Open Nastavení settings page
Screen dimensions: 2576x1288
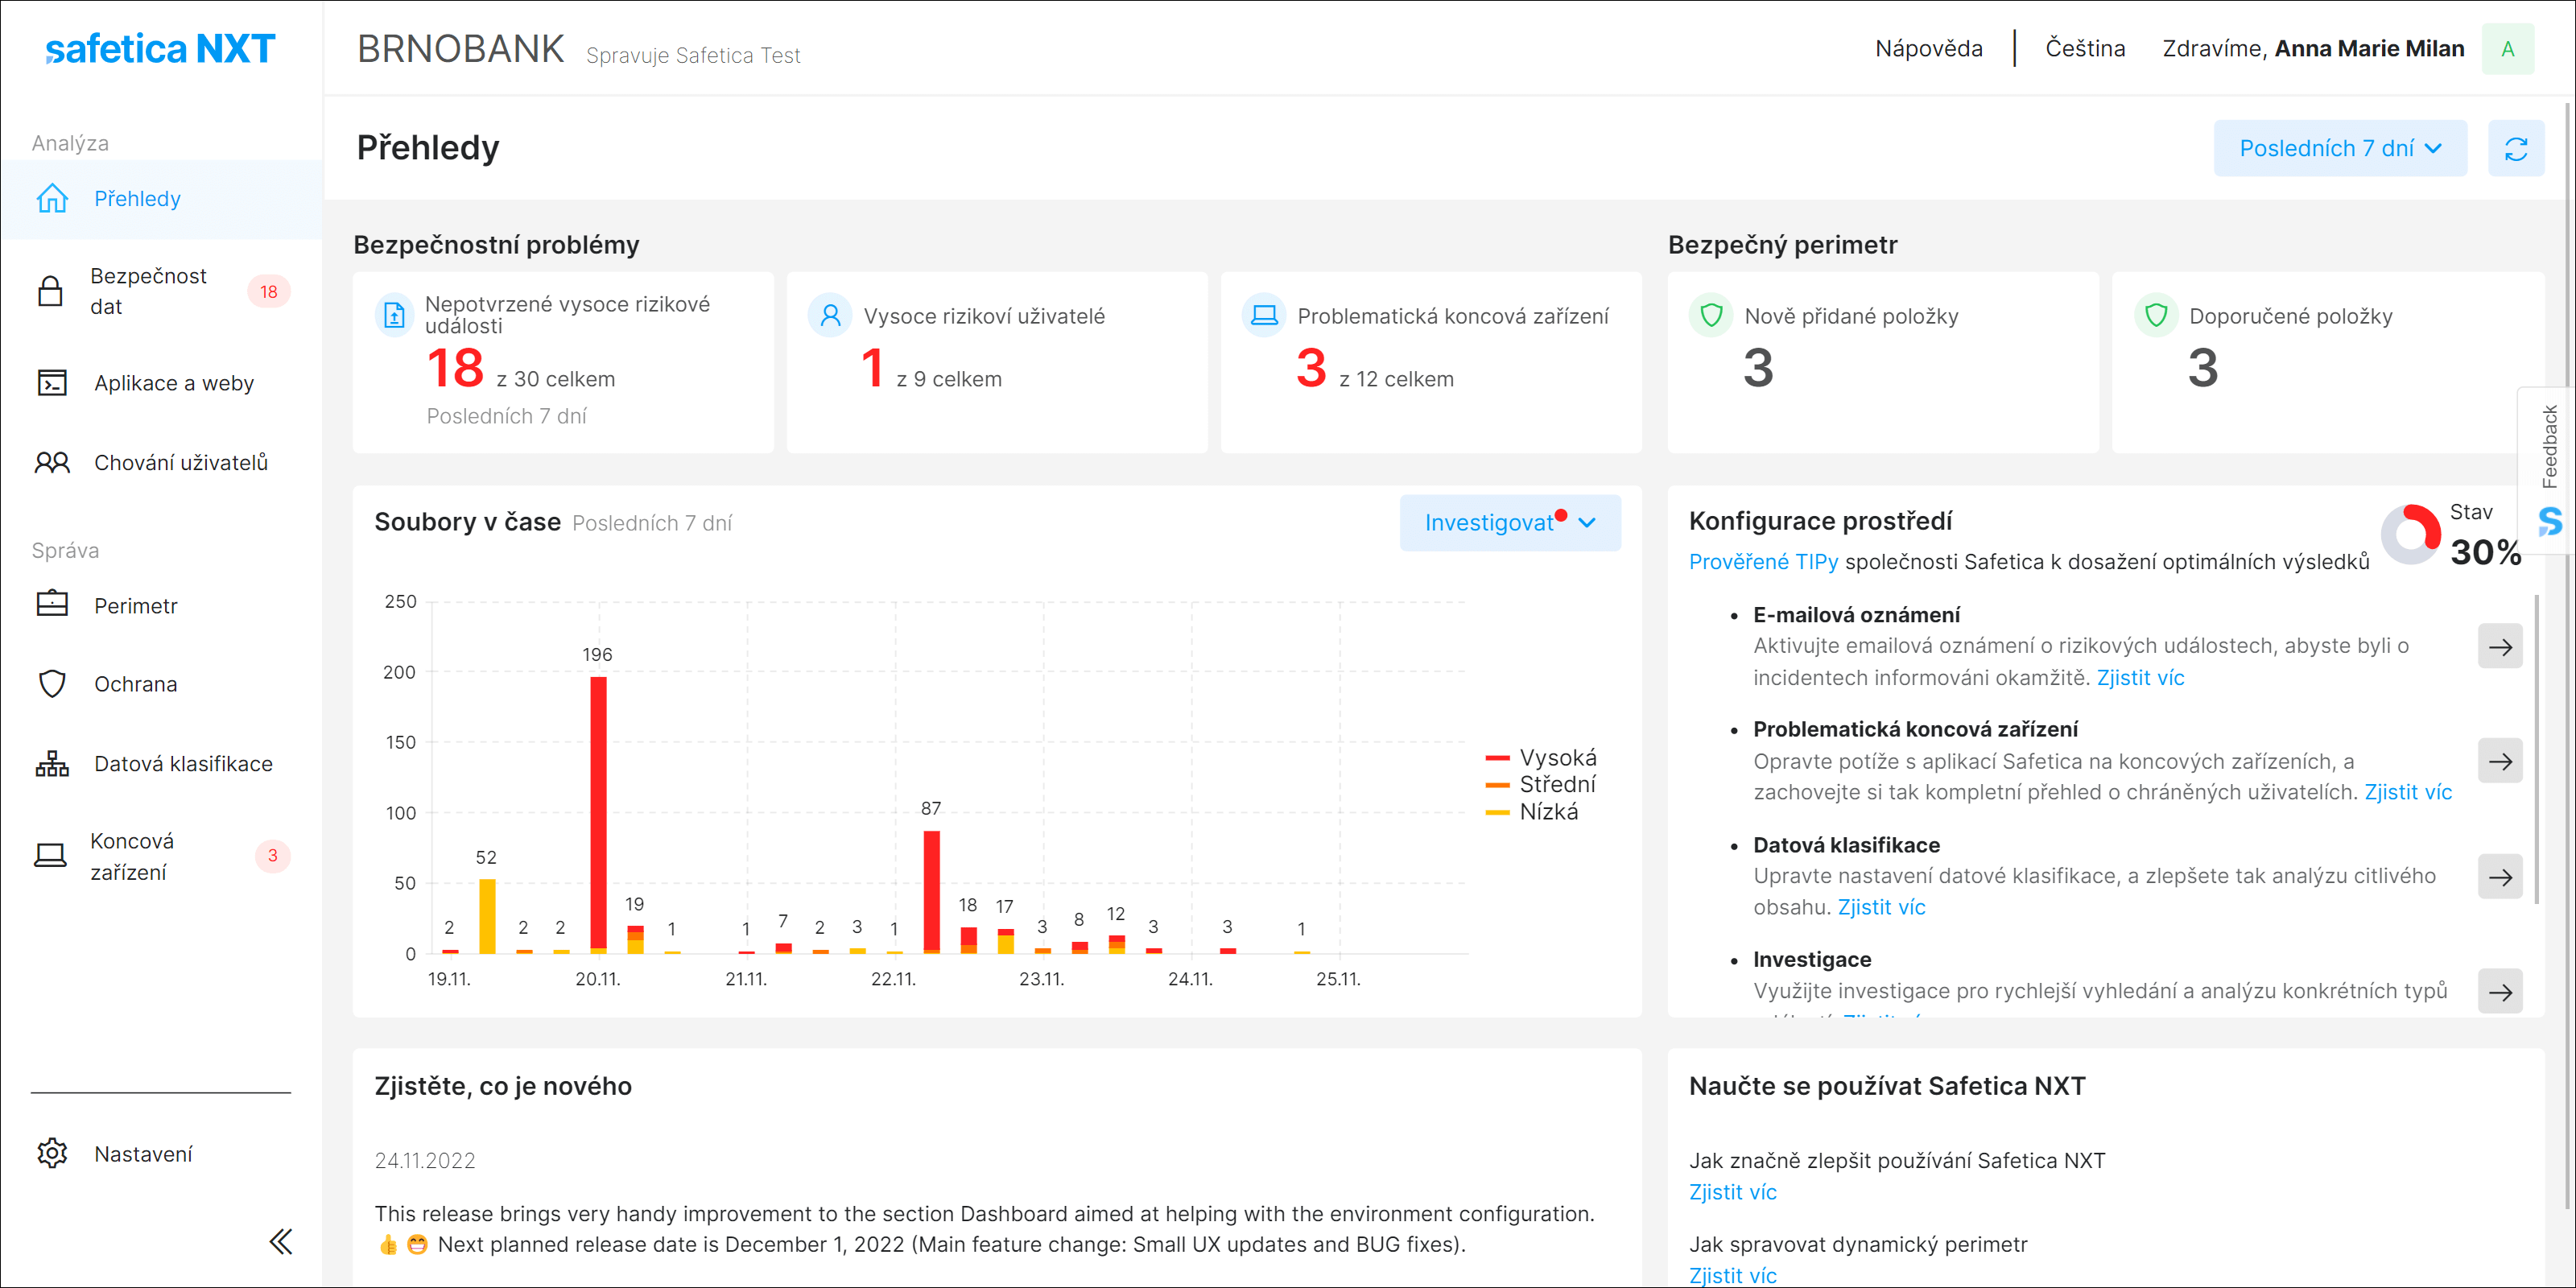[162, 1154]
